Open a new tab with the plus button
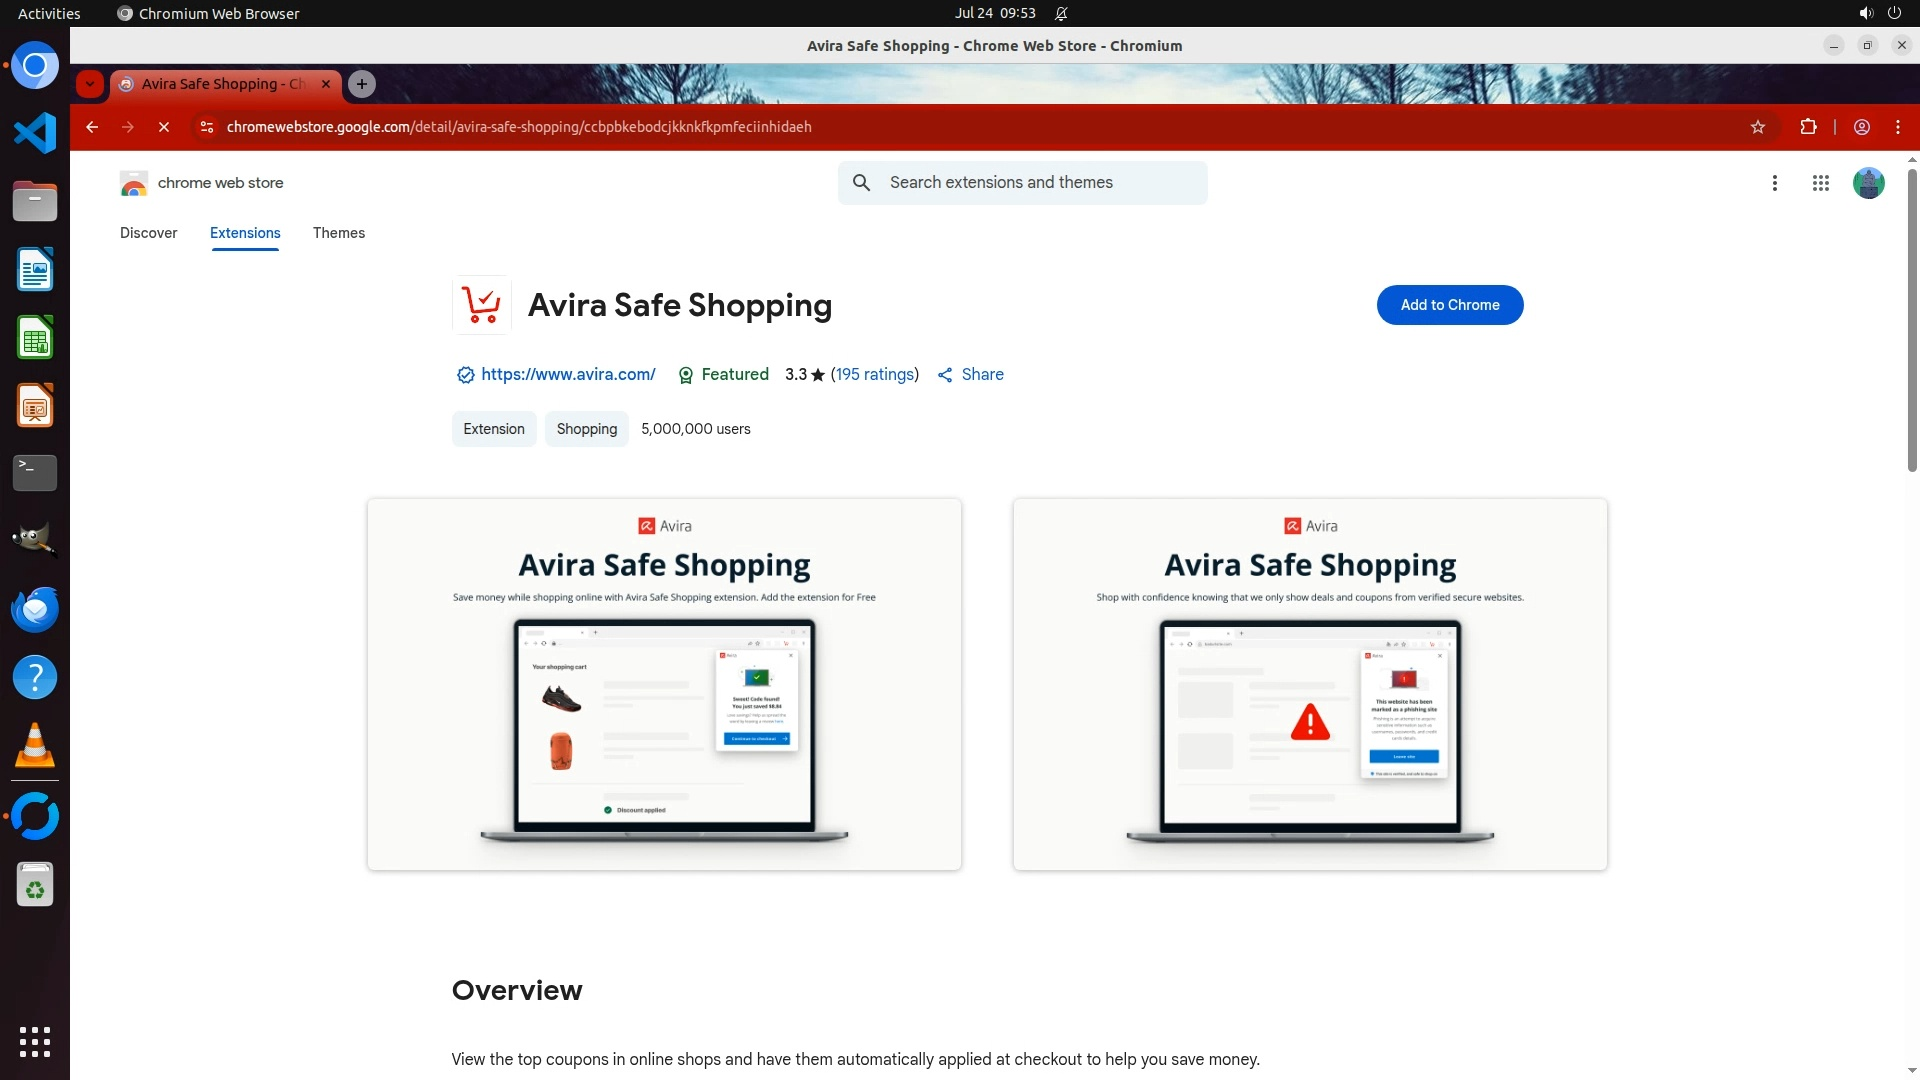 pyautogui.click(x=362, y=84)
